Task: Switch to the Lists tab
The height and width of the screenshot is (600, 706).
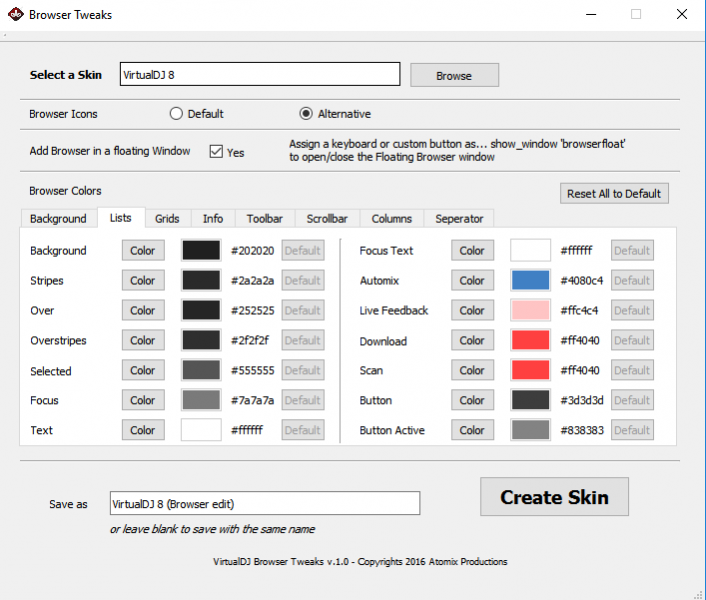Action: click(x=121, y=218)
